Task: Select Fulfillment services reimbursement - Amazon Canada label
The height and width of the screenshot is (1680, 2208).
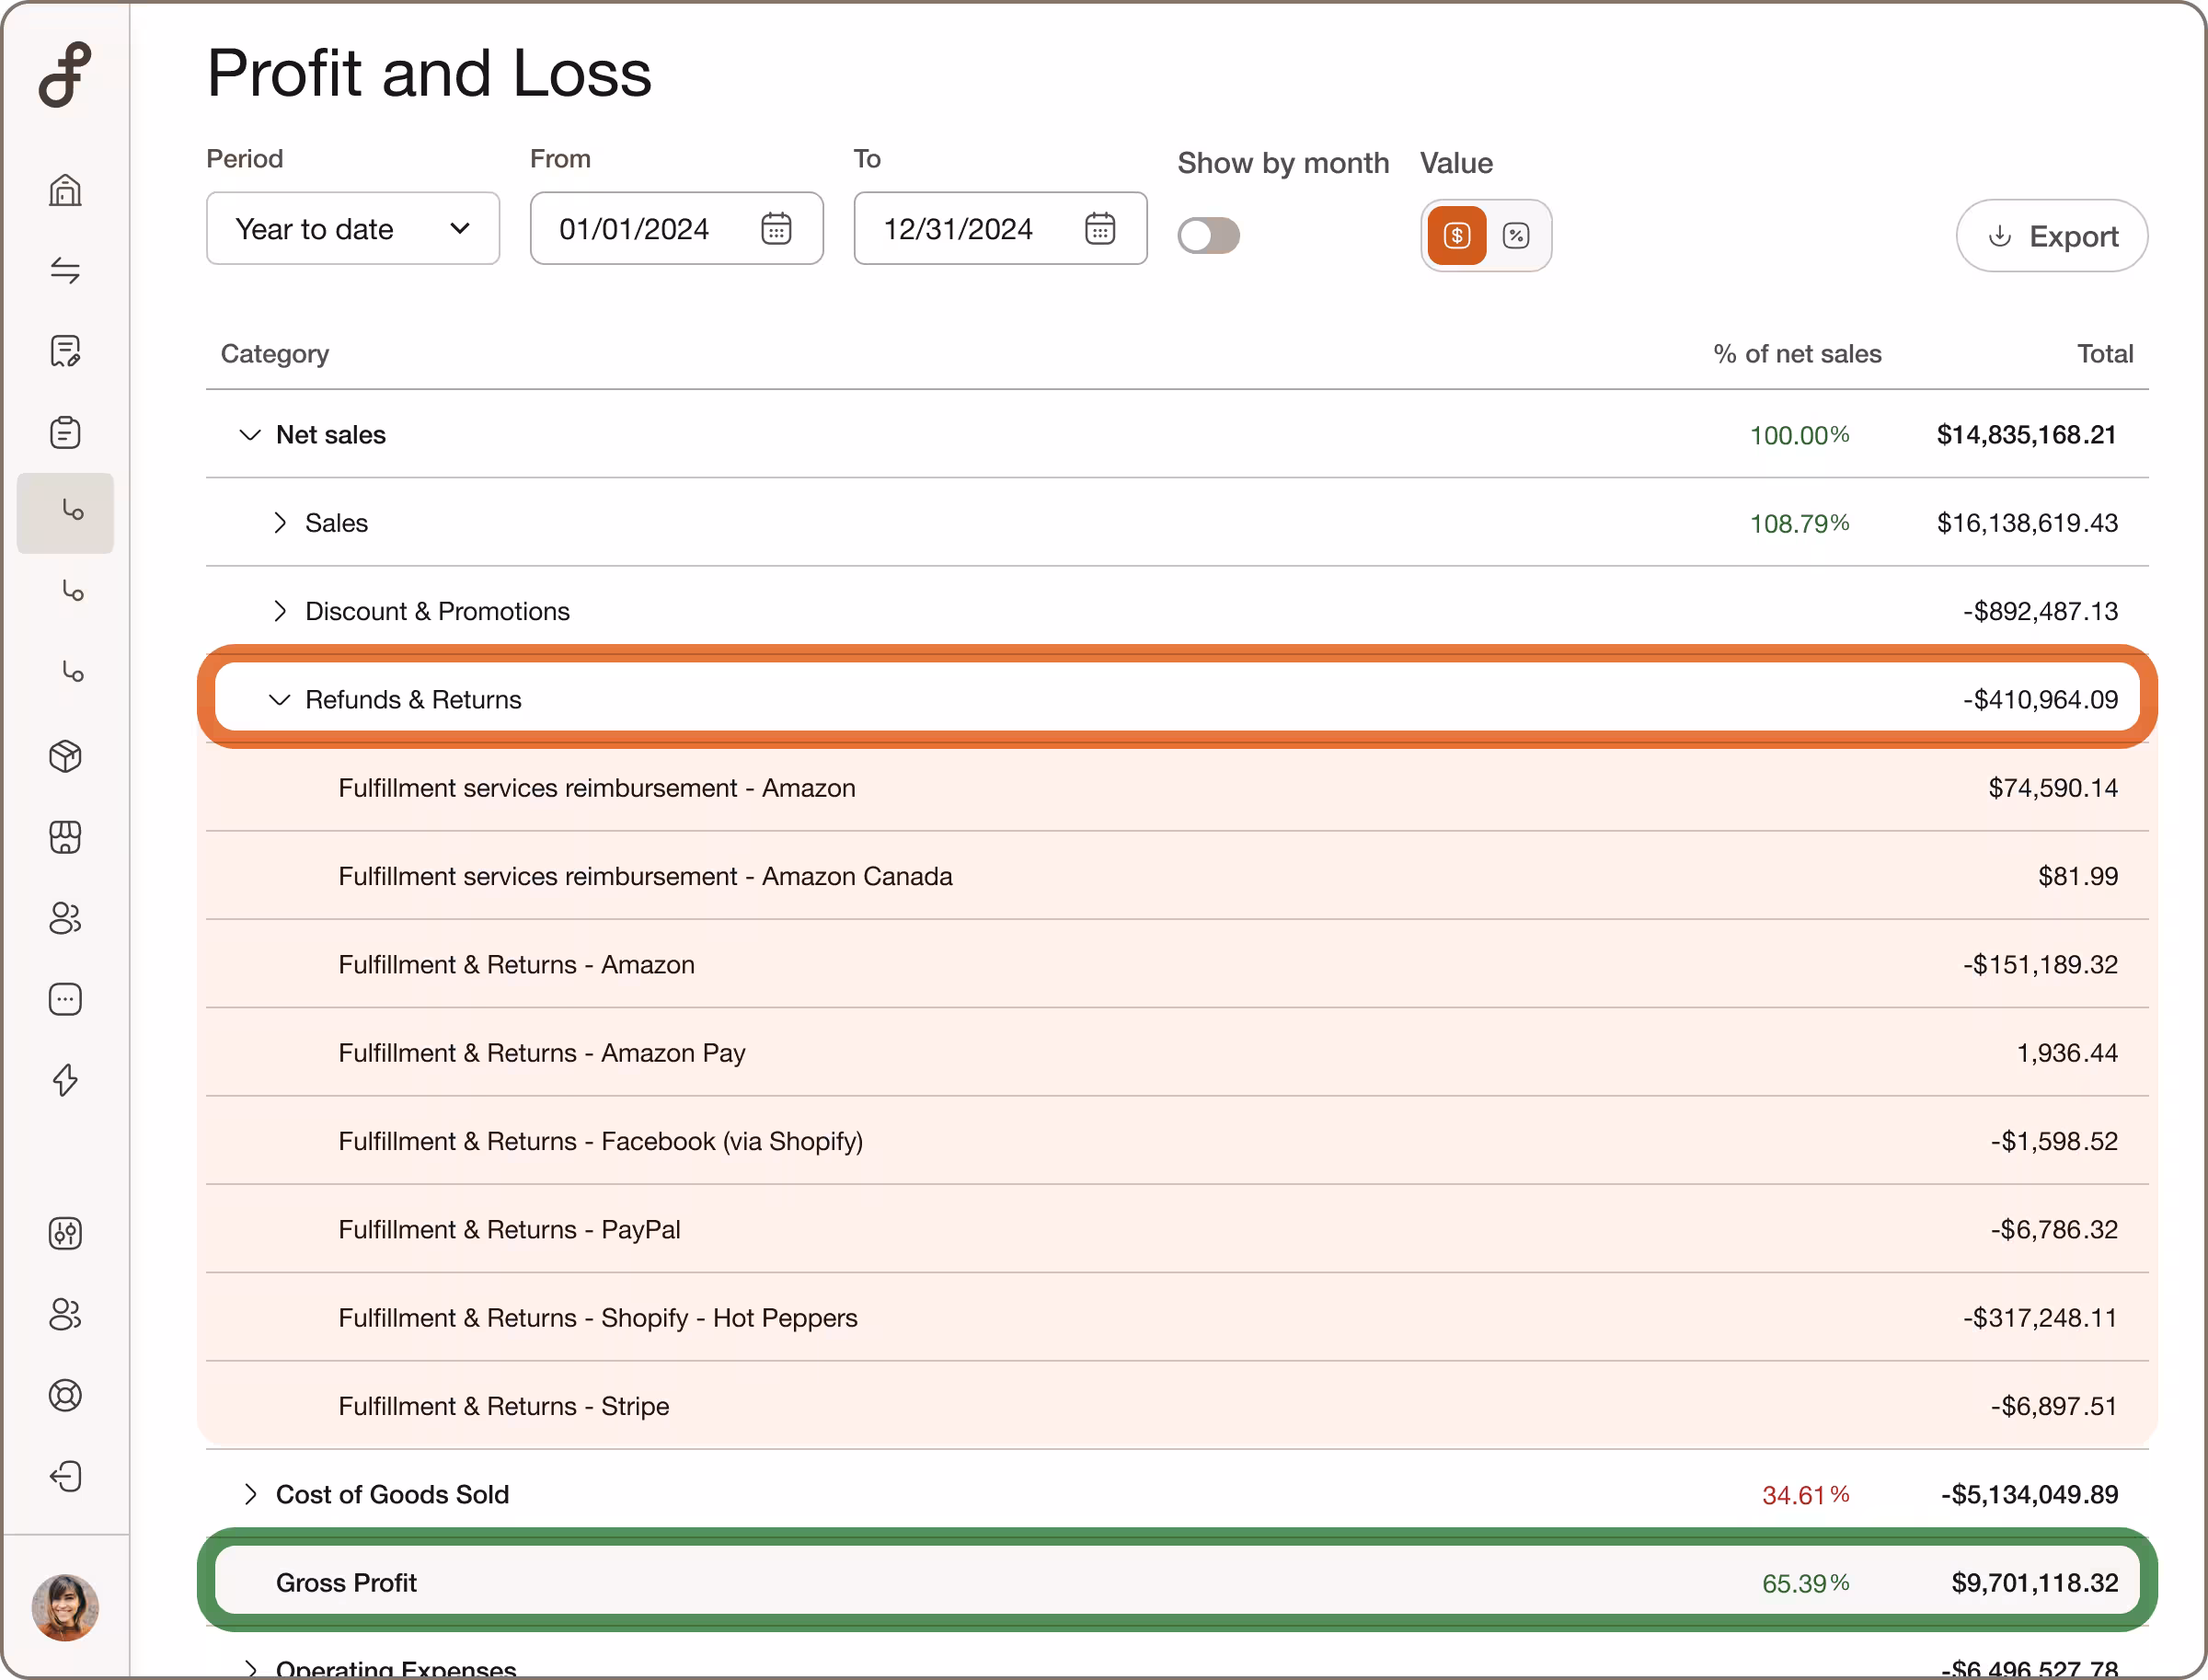Action: click(645, 876)
